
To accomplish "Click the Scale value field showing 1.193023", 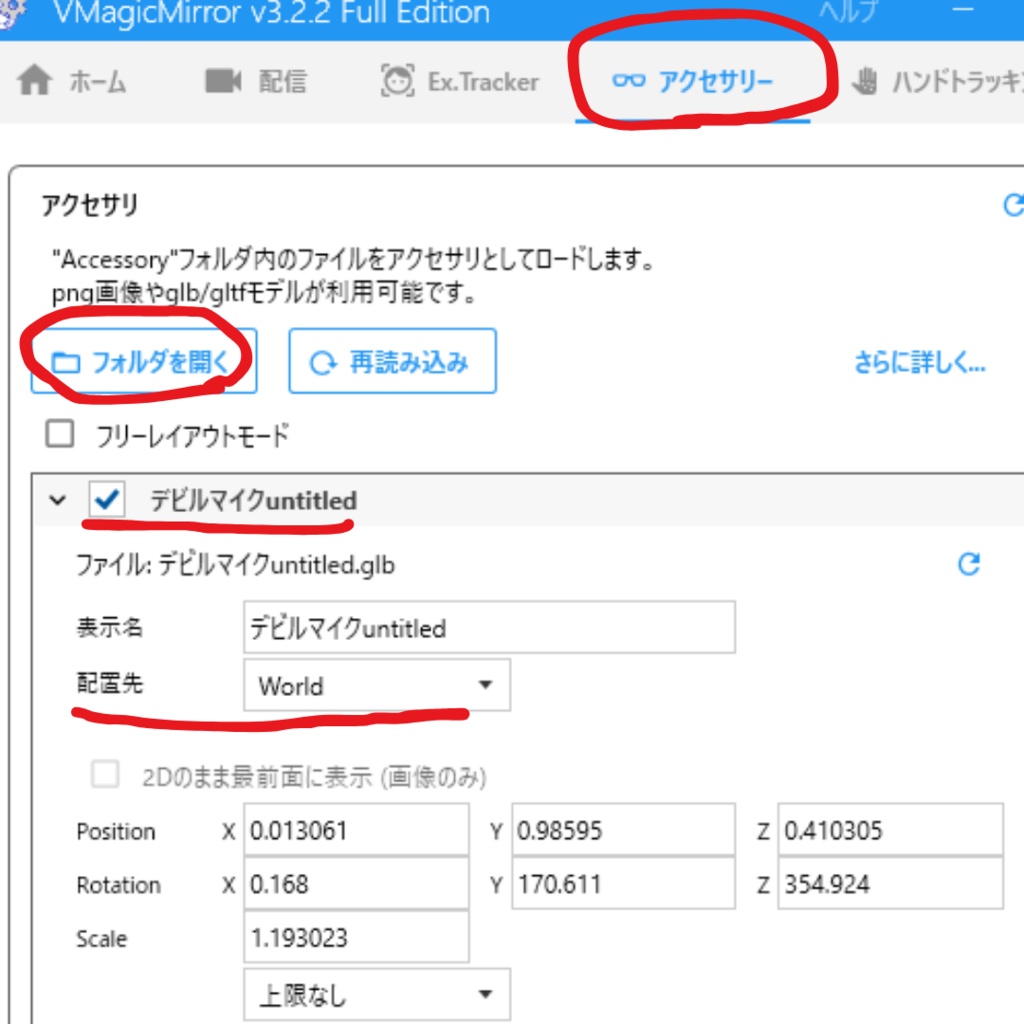I will (x=356, y=937).
